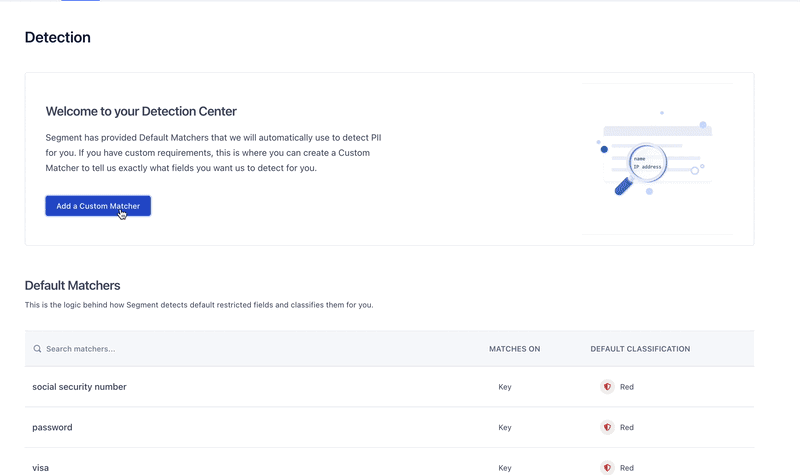Open the visa matcher row

click(40, 467)
